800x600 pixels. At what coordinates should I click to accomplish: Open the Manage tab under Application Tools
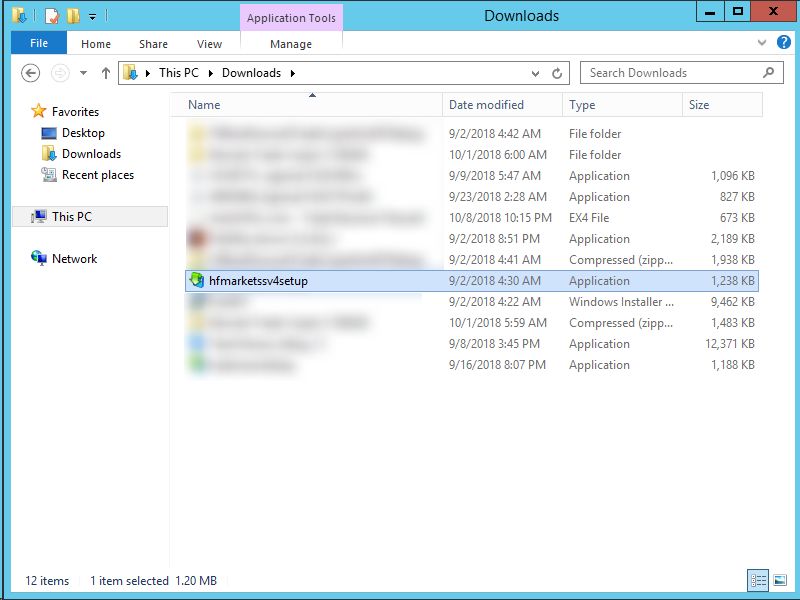point(291,44)
